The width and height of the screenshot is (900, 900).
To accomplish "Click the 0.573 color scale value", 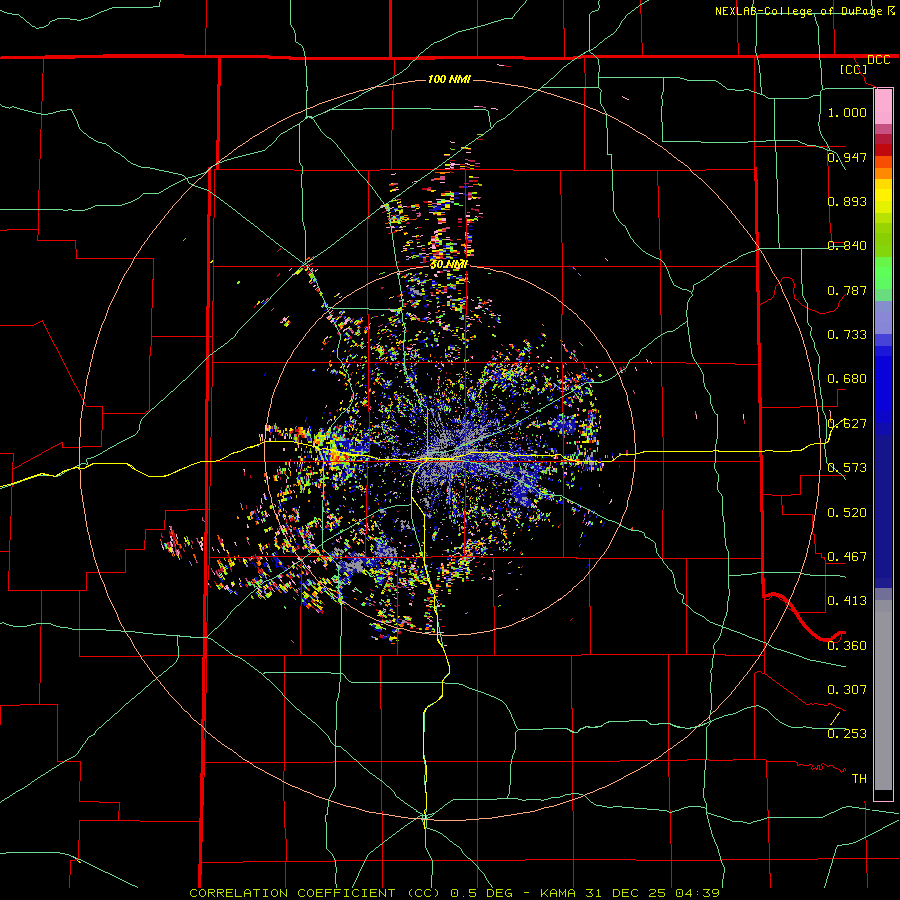I will pos(847,468).
